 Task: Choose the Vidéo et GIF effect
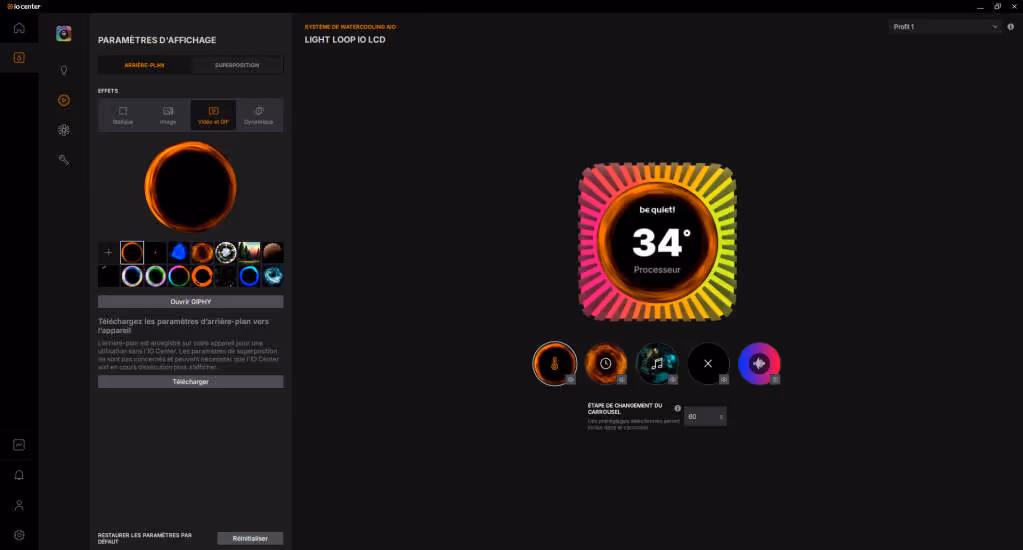tap(213, 115)
